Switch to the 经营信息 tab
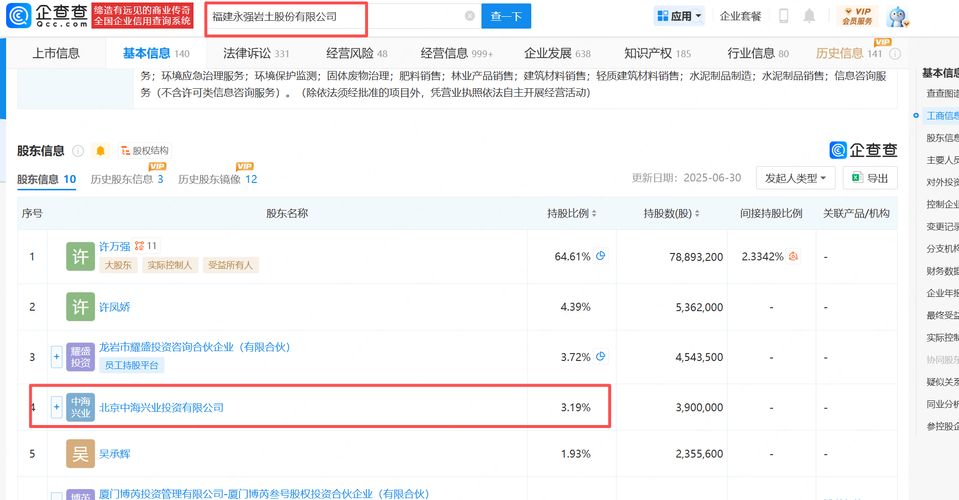This screenshot has width=959, height=500. click(x=456, y=53)
